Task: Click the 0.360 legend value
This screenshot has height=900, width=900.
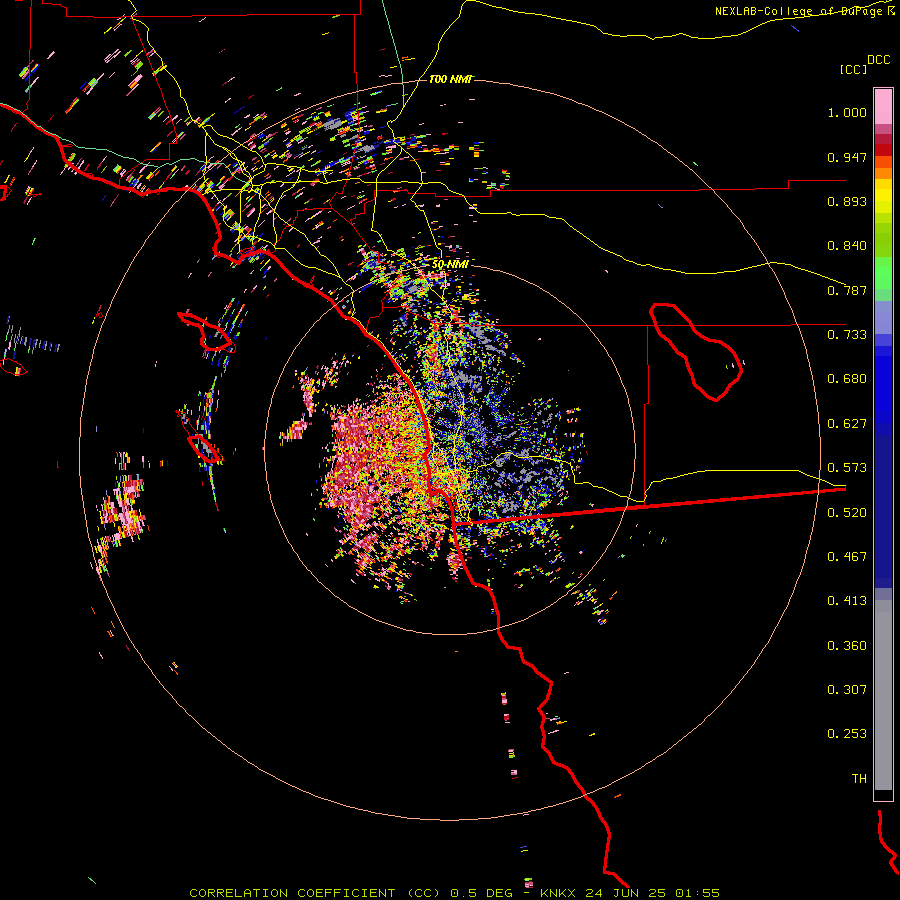Action: [847, 646]
